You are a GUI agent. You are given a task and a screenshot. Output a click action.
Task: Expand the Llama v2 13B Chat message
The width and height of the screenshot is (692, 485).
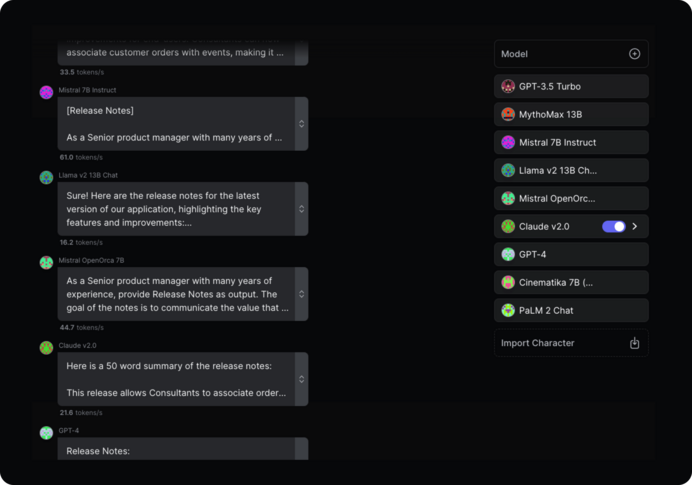[x=301, y=209]
